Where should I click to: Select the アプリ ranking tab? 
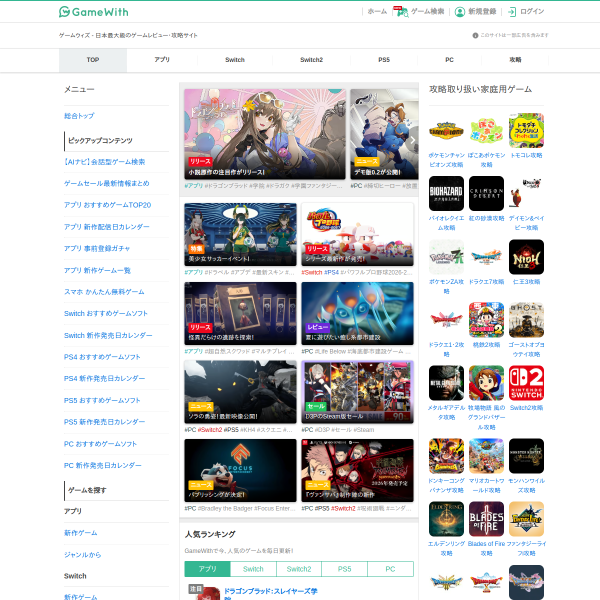click(207, 569)
